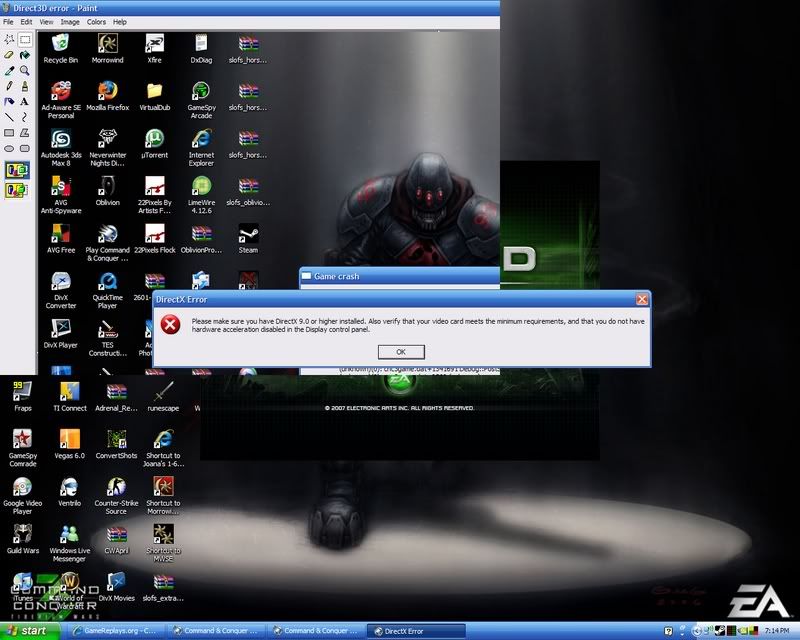Viewport: 800px width, 640px height.
Task: Select the Shortcut to Morrowi... desktop icon
Action: coord(163,496)
